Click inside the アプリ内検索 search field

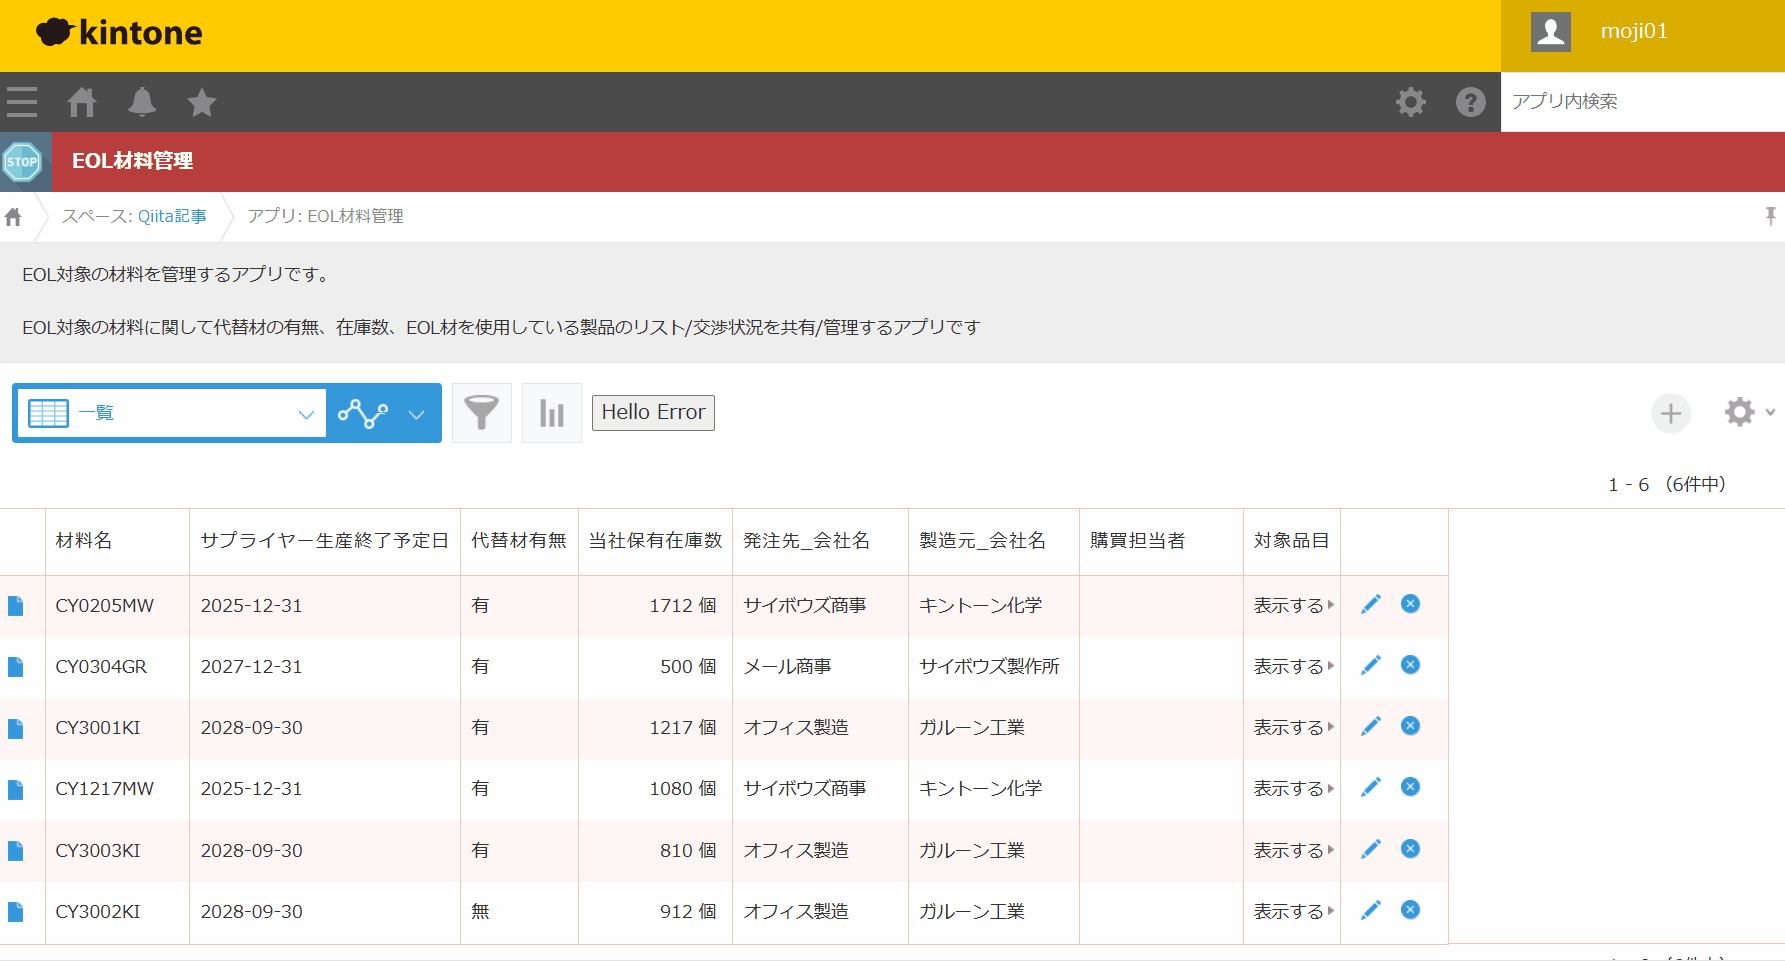tap(1630, 101)
